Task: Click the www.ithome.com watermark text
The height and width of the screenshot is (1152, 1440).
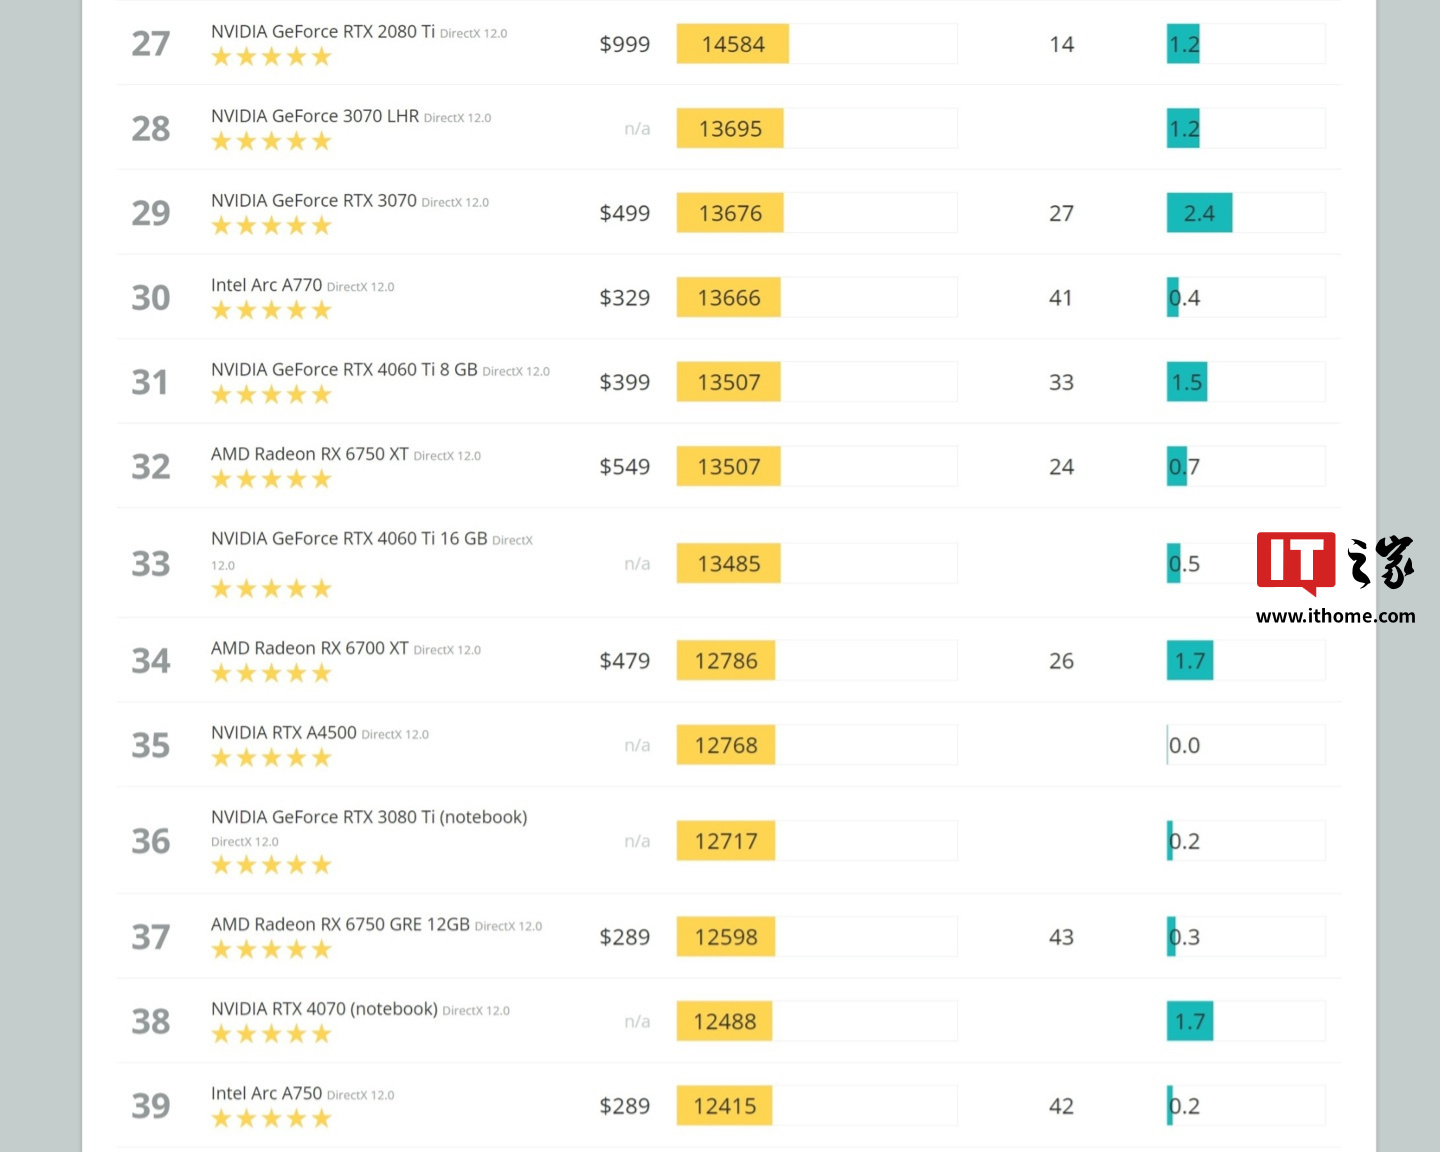Action: [x=1335, y=616]
